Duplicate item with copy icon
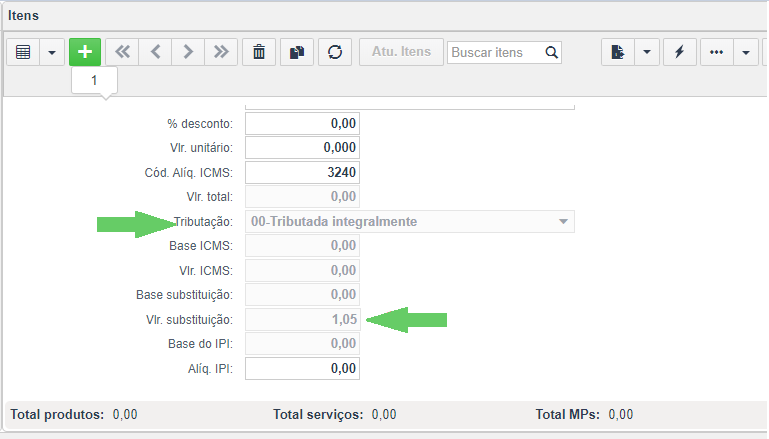The image size is (769, 439). pyautogui.click(x=297, y=52)
